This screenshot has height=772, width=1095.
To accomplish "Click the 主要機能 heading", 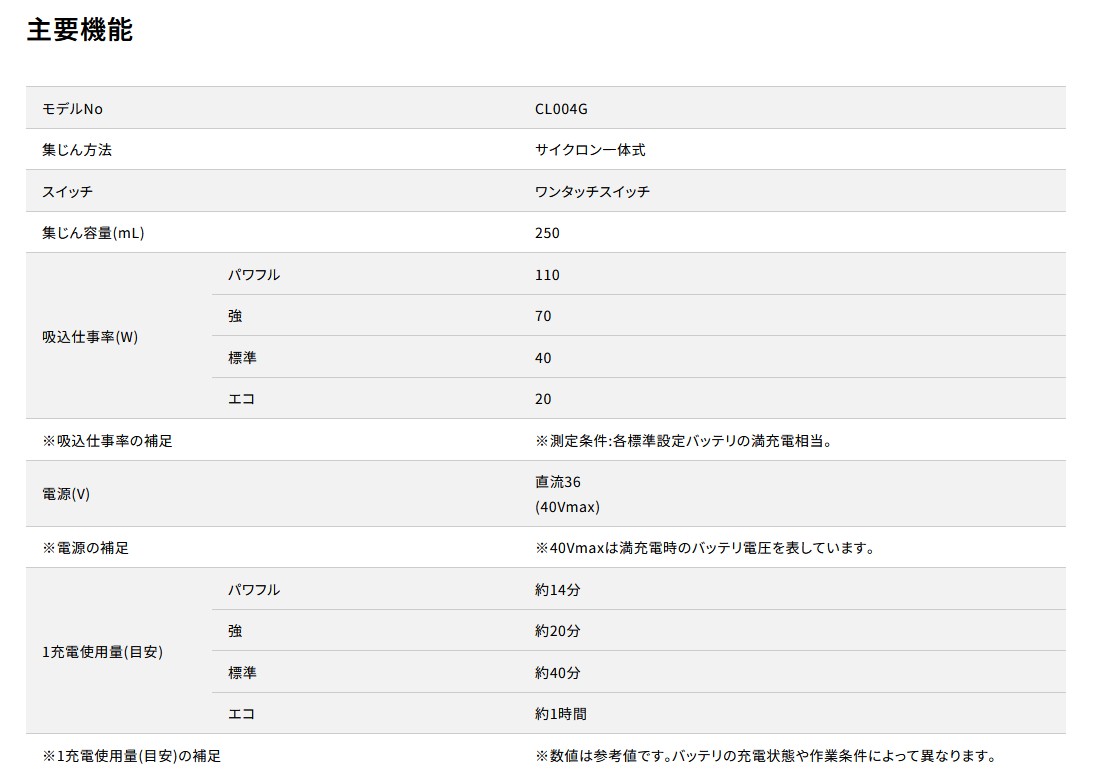I will (80, 30).
